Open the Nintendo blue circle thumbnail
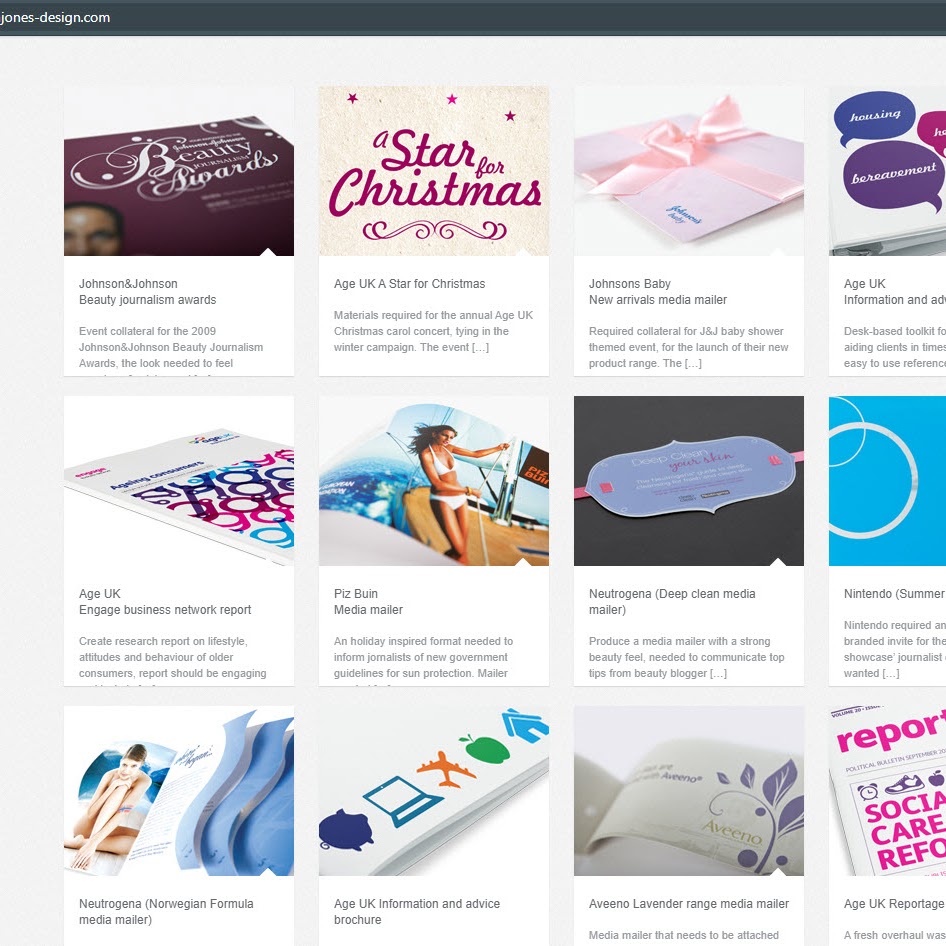The image size is (946, 946). pyautogui.click(x=887, y=481)
